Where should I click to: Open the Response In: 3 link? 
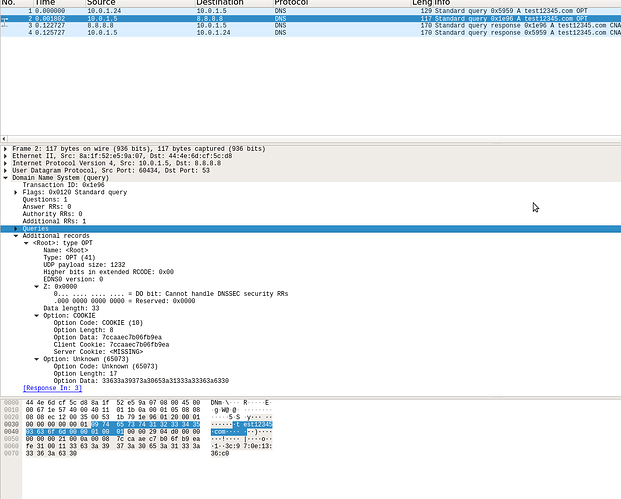tap(51, 388)
